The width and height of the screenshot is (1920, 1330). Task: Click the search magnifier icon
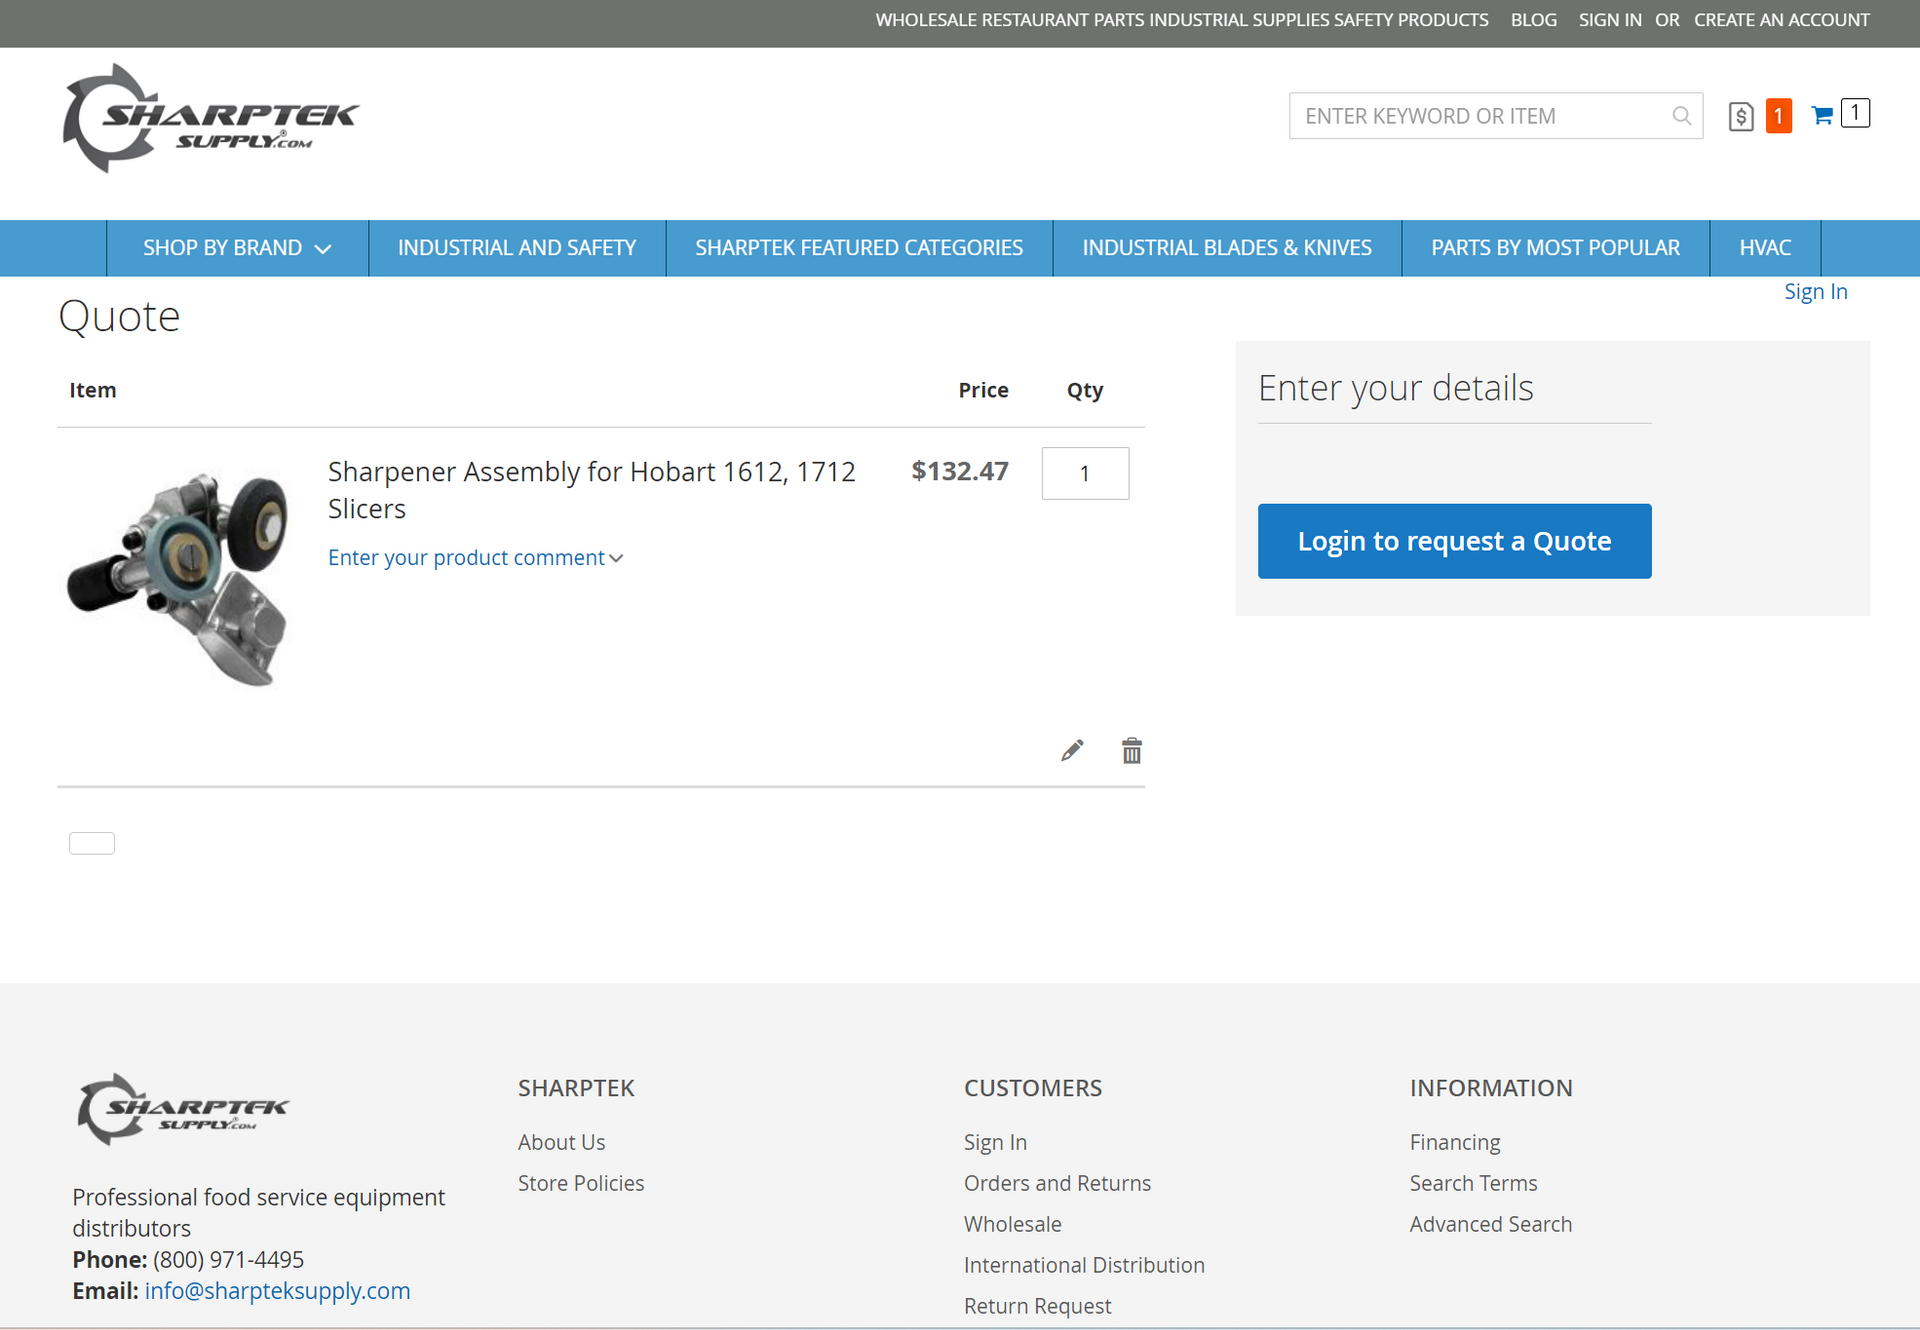pyautogui.click(x=1681, y=116)
